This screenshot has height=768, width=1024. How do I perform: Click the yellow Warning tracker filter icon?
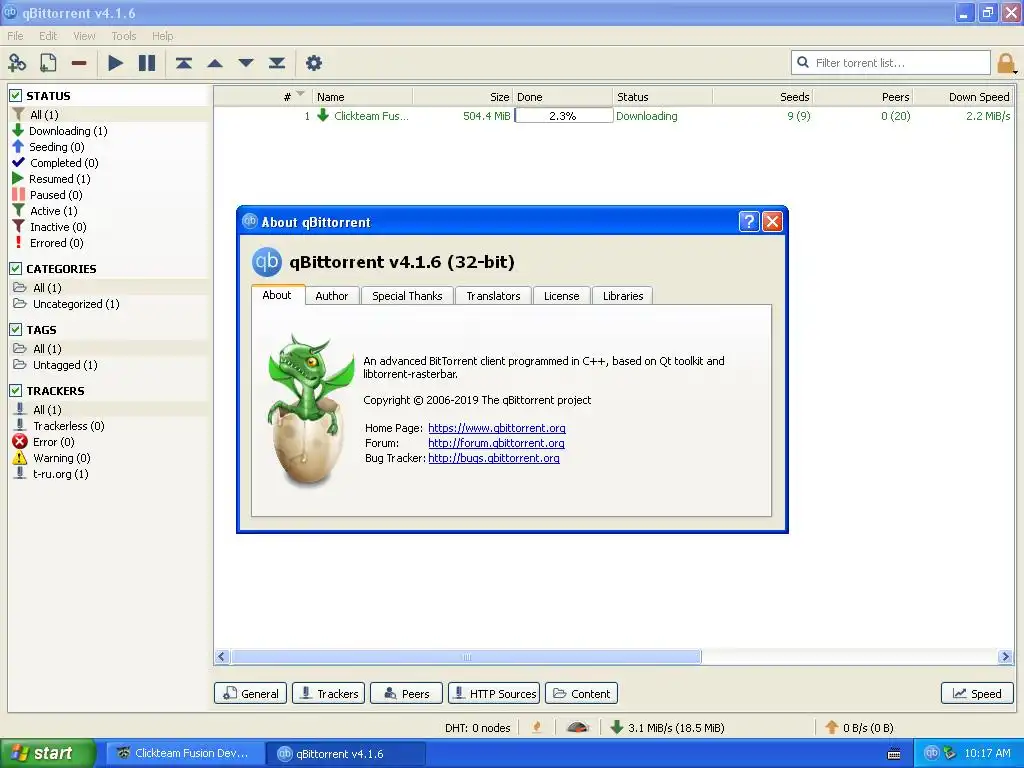20,457
